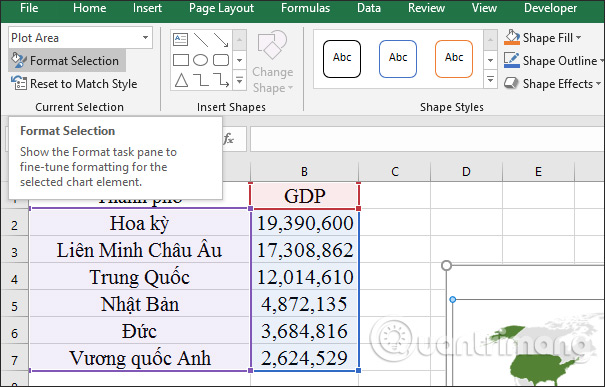This screenshot has height=387, width=605.
Task: Choose the rounded rectangle shape
Action: point(221,60)
